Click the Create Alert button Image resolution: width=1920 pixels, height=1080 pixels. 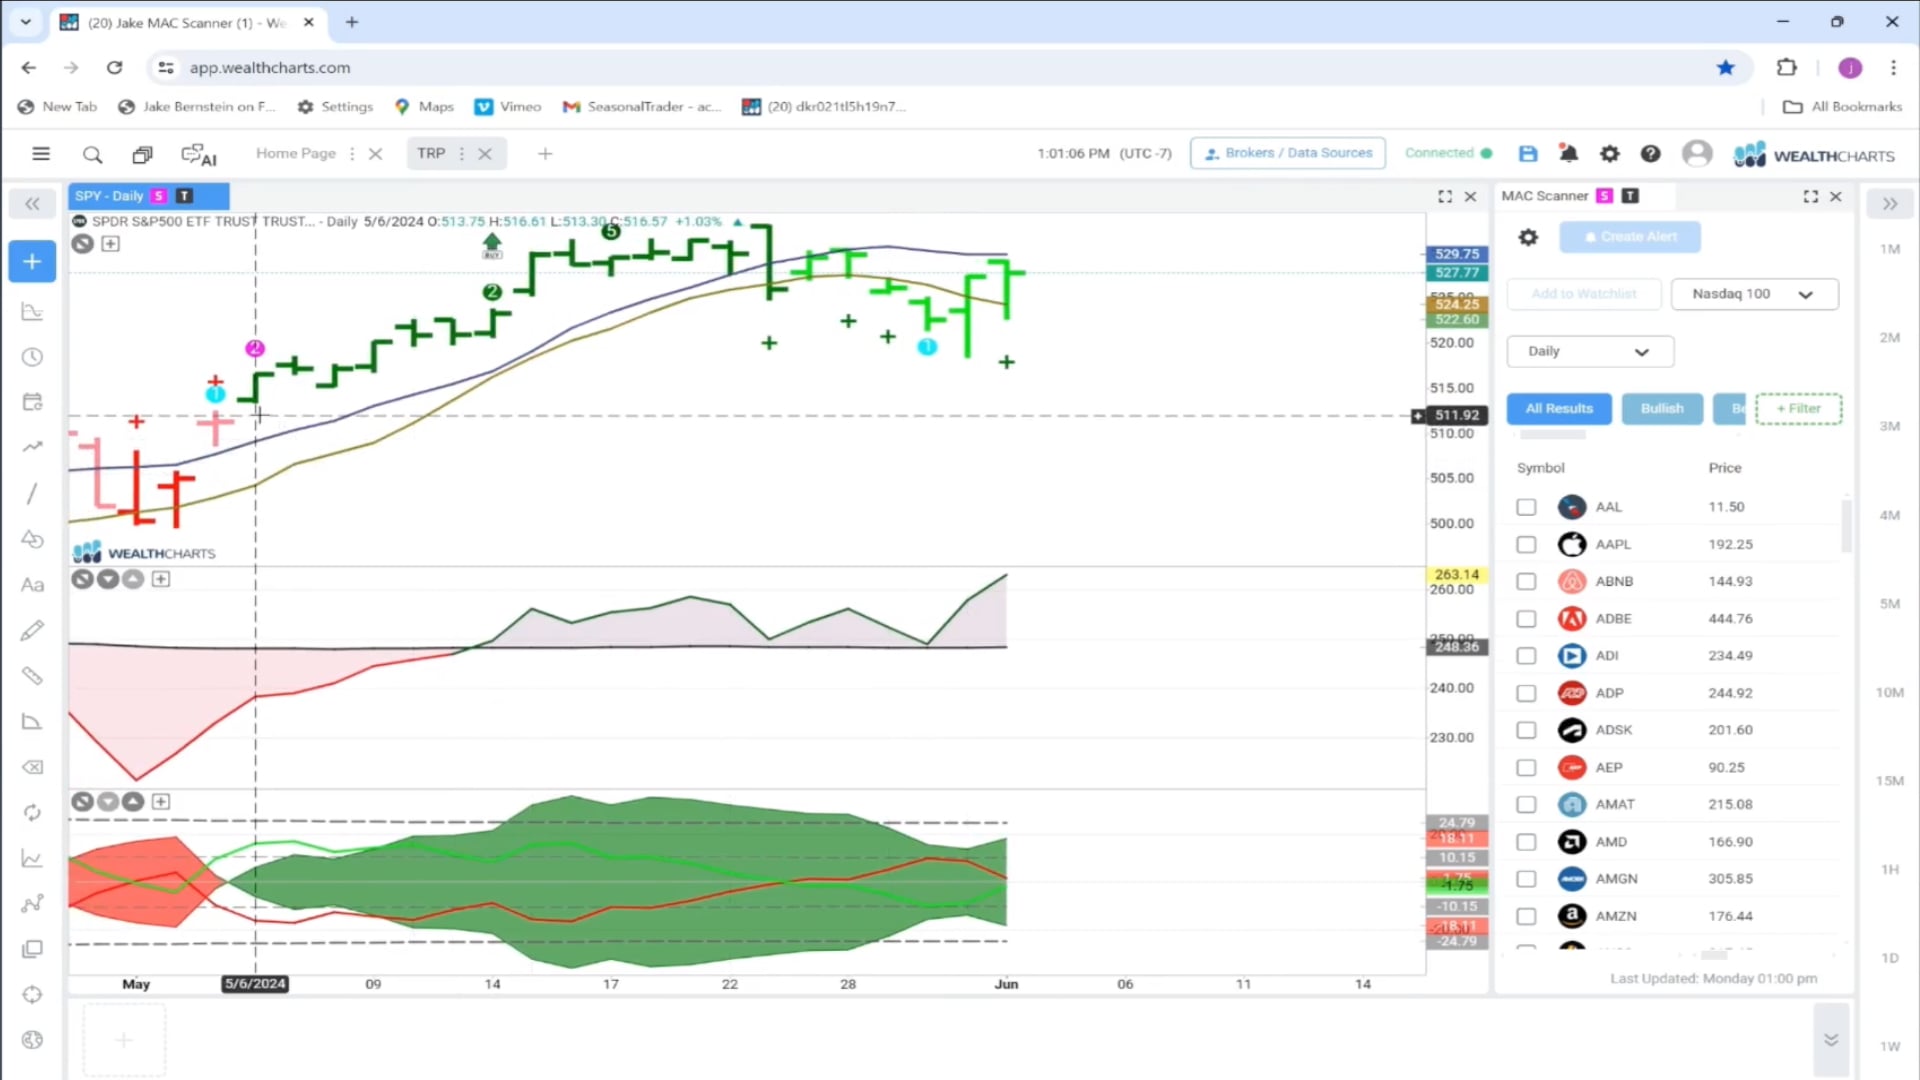tap(1630, 237)
